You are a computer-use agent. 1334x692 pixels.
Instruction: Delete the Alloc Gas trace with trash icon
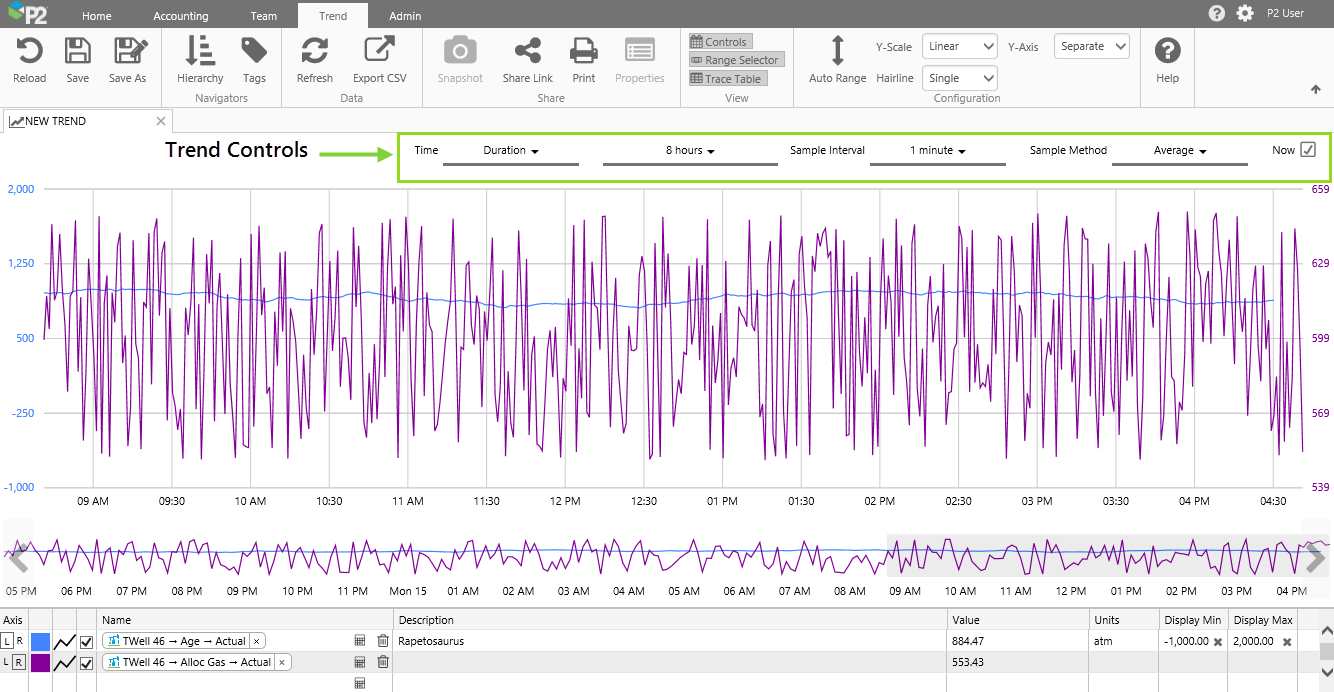pyautogui.click(x=383, y=662)
